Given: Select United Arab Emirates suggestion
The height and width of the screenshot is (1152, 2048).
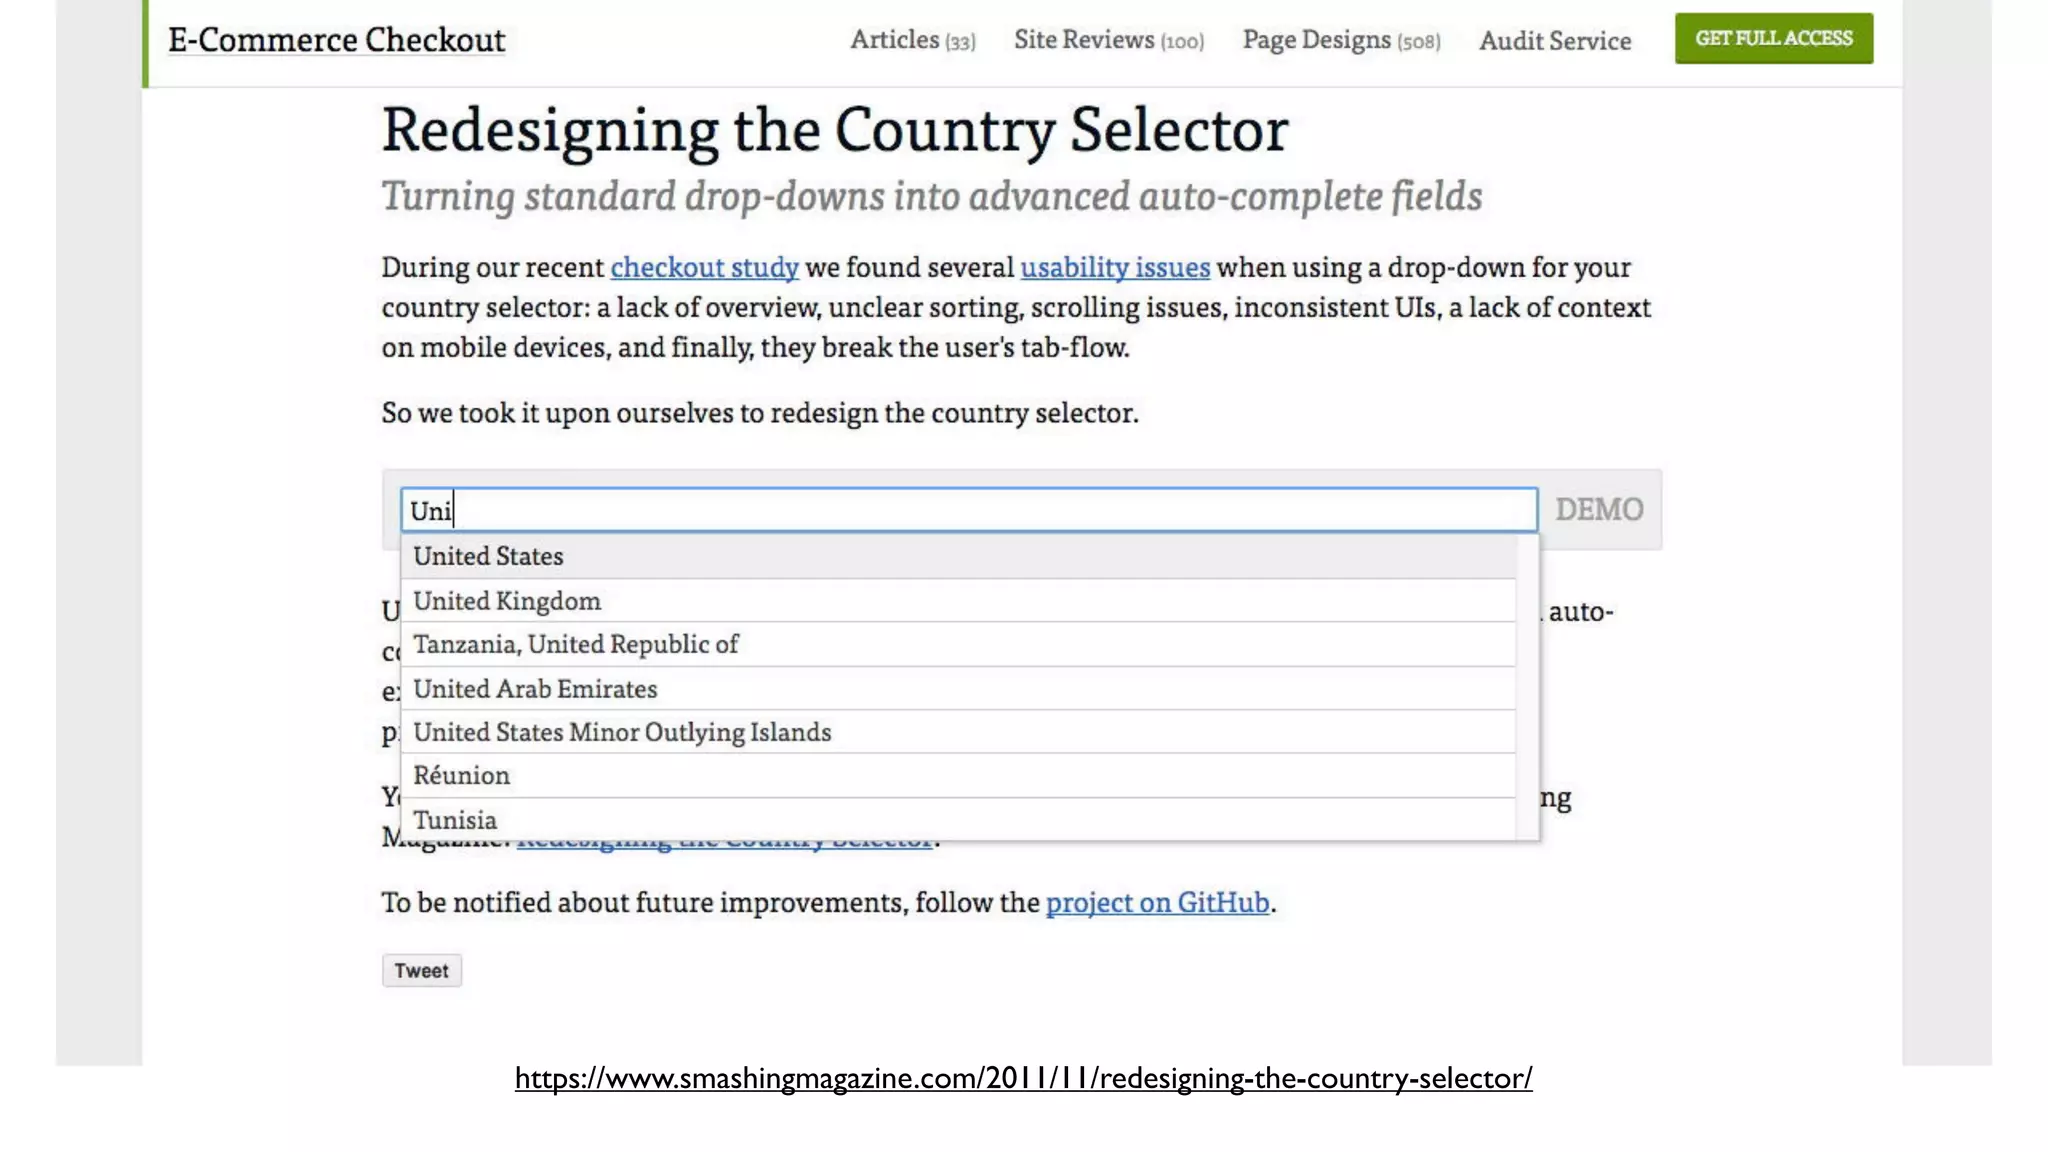Looking at the screenshot, I should coord(535,689).
